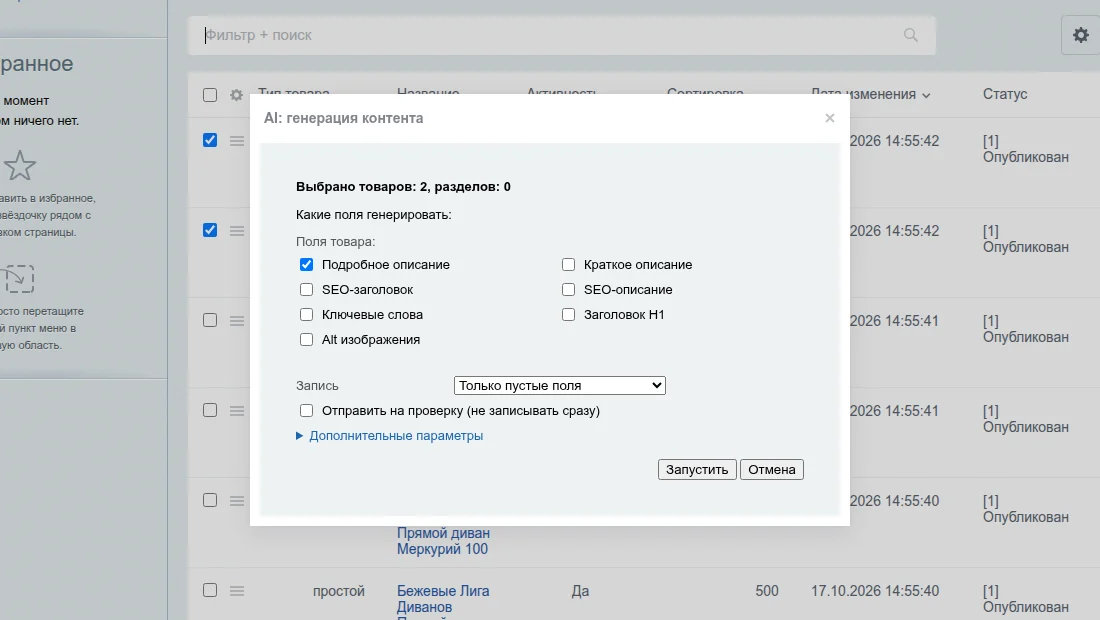Click the date 17.10.2026 14:55:40 cell
This screenshot has width=1100, height=620.
(x=875, y=591)
